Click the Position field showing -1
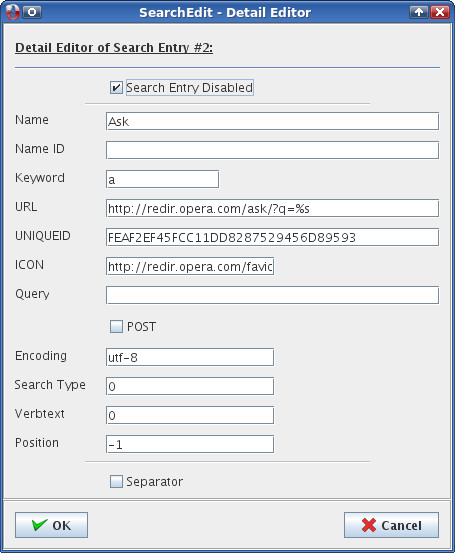The image size is (455, 553). tap(190, 444)
